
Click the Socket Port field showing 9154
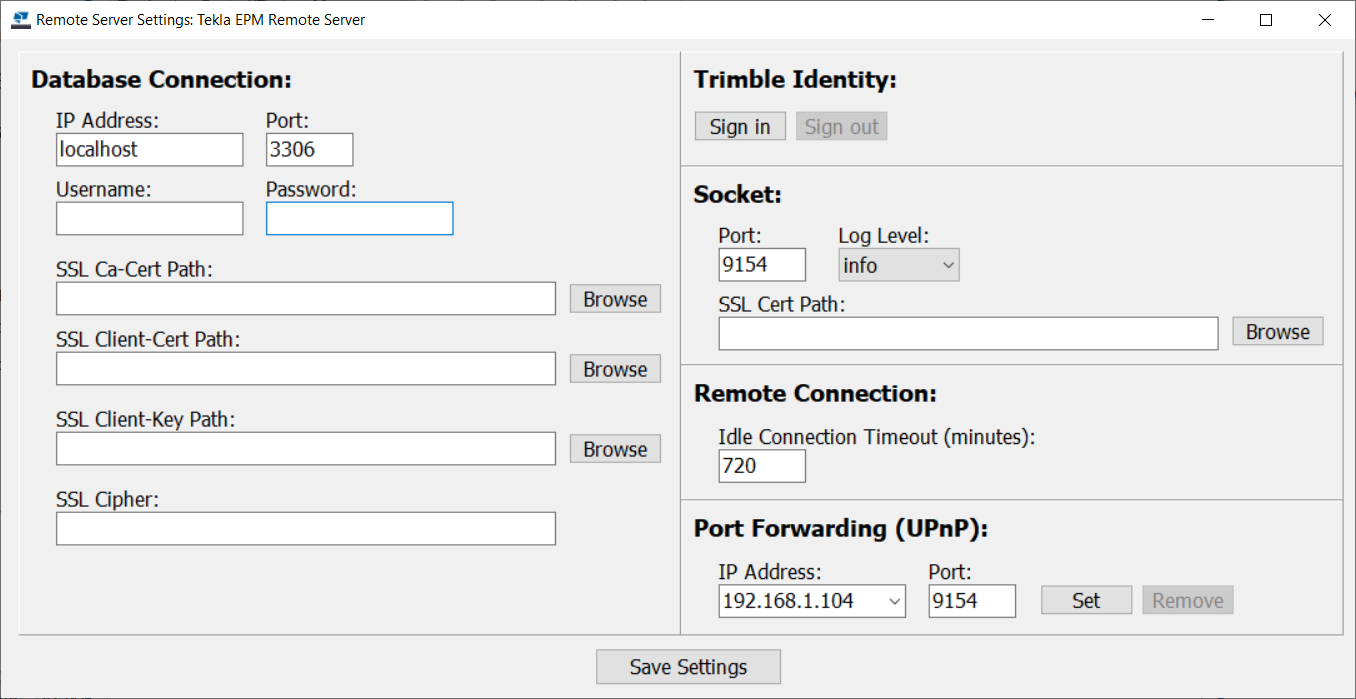[761, 264]
